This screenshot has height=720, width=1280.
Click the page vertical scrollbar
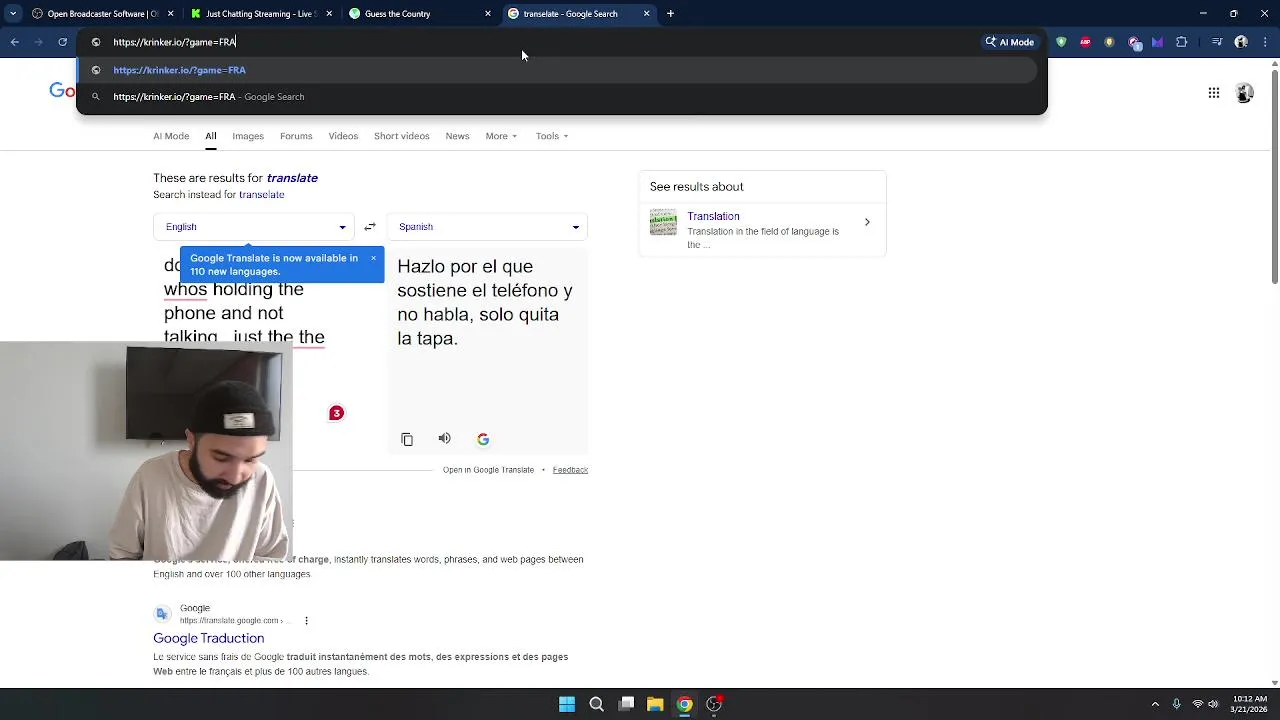coord(1274,175)
